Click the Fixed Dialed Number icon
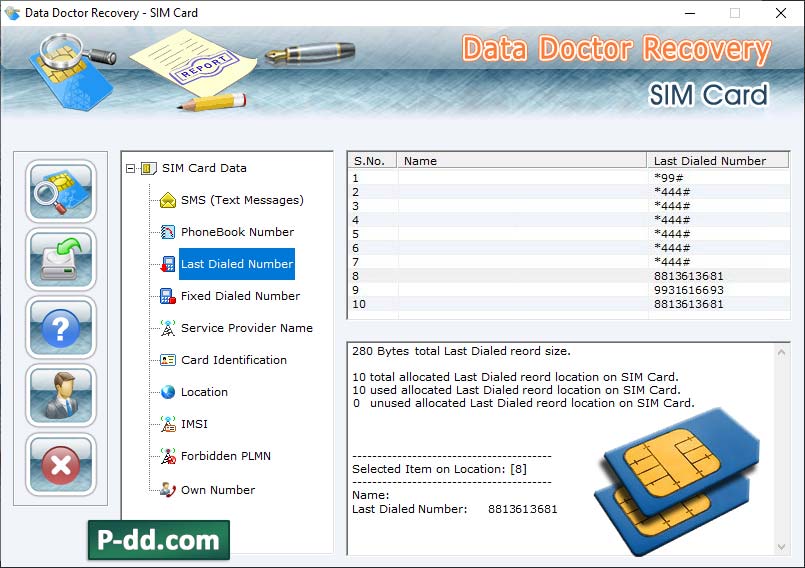The width and height of the screenshot is (805, 568). [x=168, y=296]
